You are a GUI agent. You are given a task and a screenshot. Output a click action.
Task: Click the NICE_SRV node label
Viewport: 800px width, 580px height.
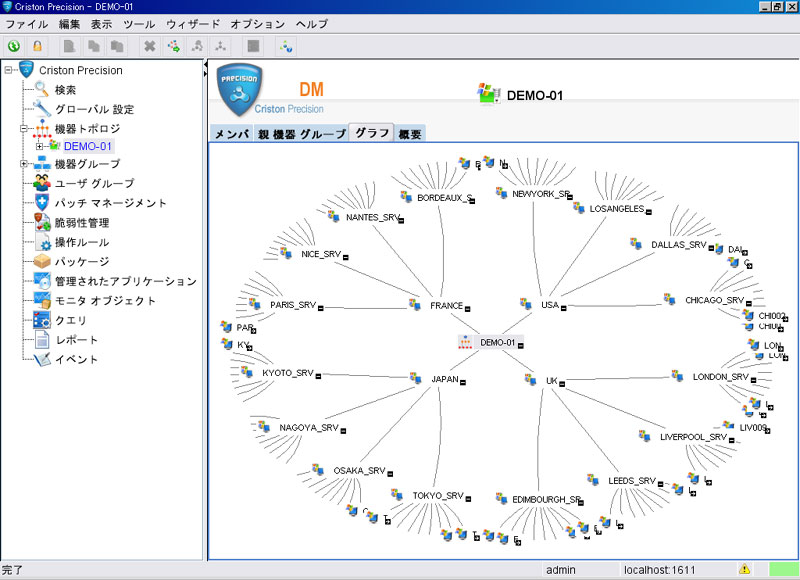321,254
